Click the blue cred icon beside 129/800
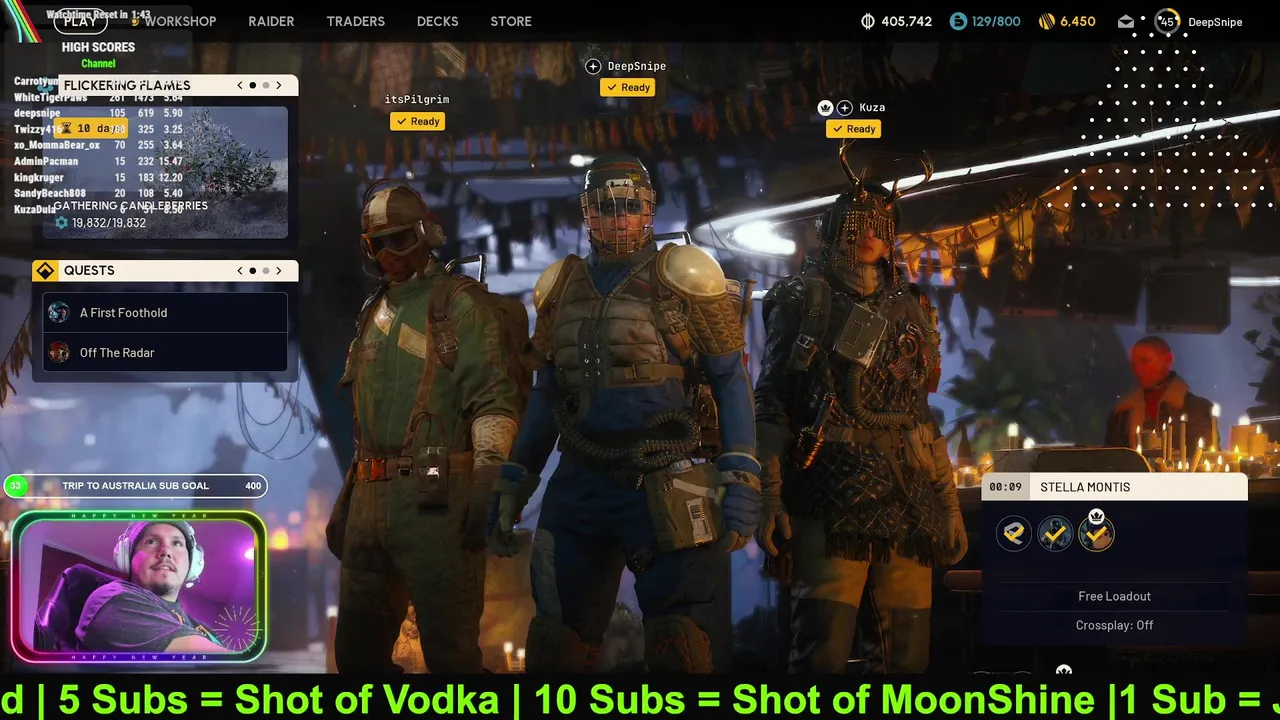The image size is (1280, 720). click(958, 21)
